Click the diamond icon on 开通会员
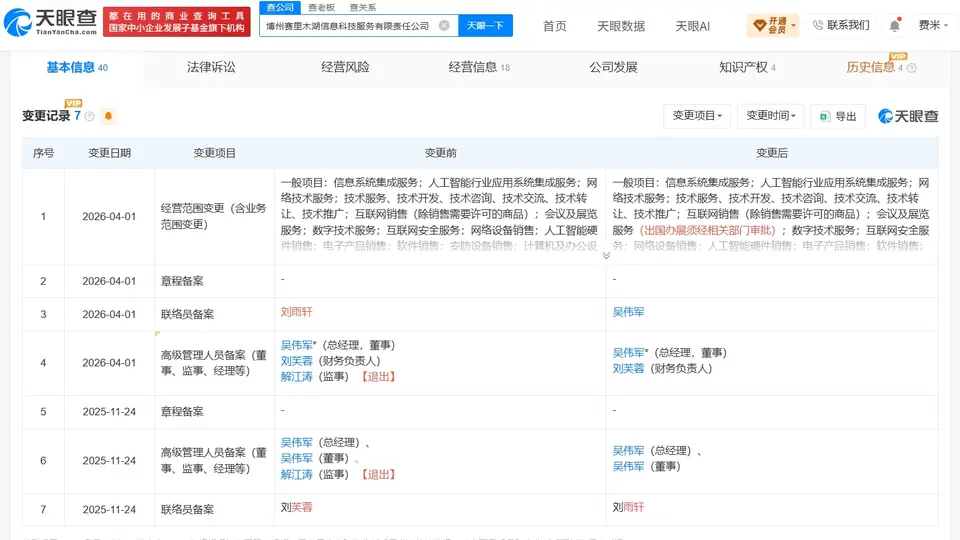 pyautogui.click(x=759, y=26)
